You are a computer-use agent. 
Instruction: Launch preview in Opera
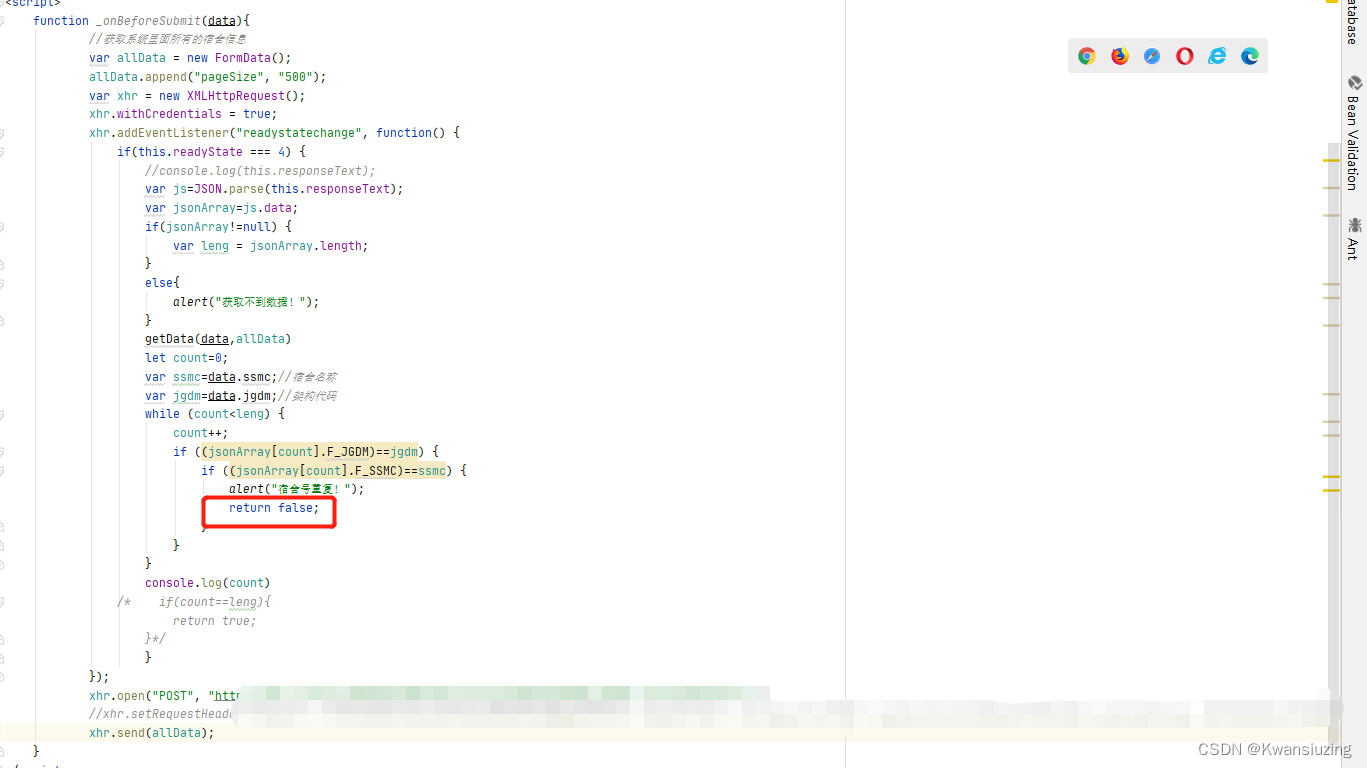[1184, 56]
